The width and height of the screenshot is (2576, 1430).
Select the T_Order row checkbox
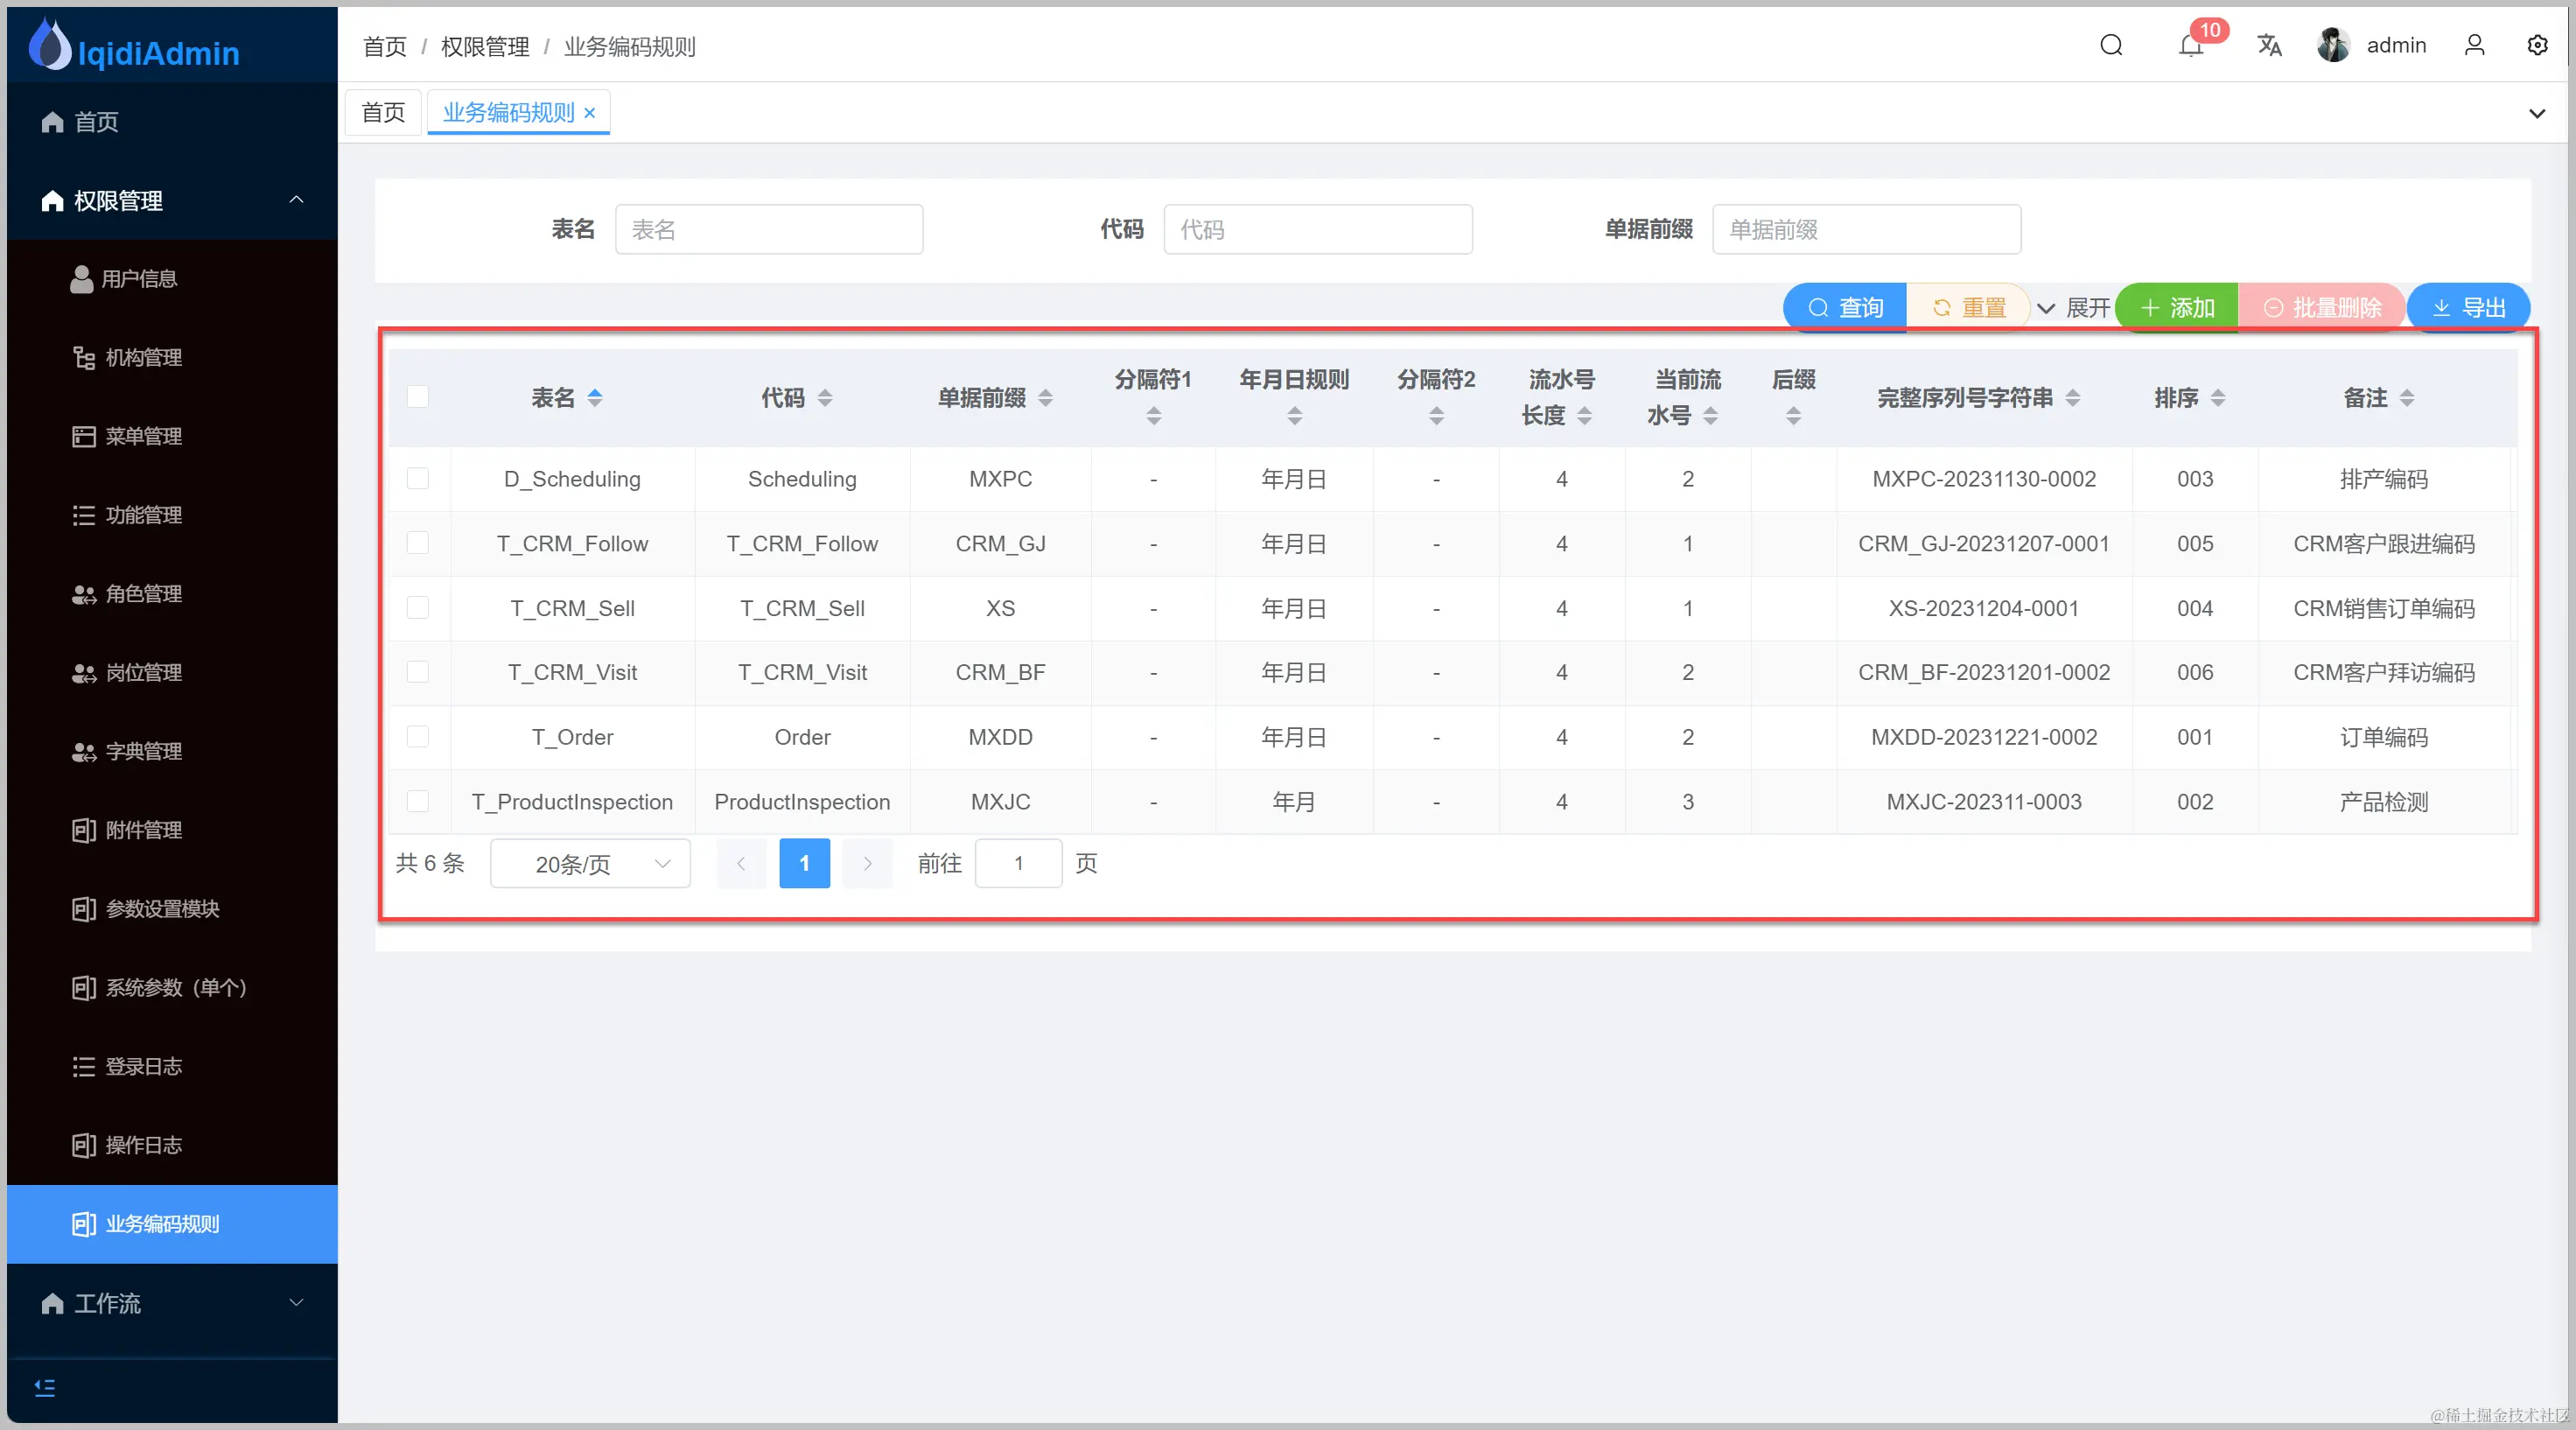[418, 737]
